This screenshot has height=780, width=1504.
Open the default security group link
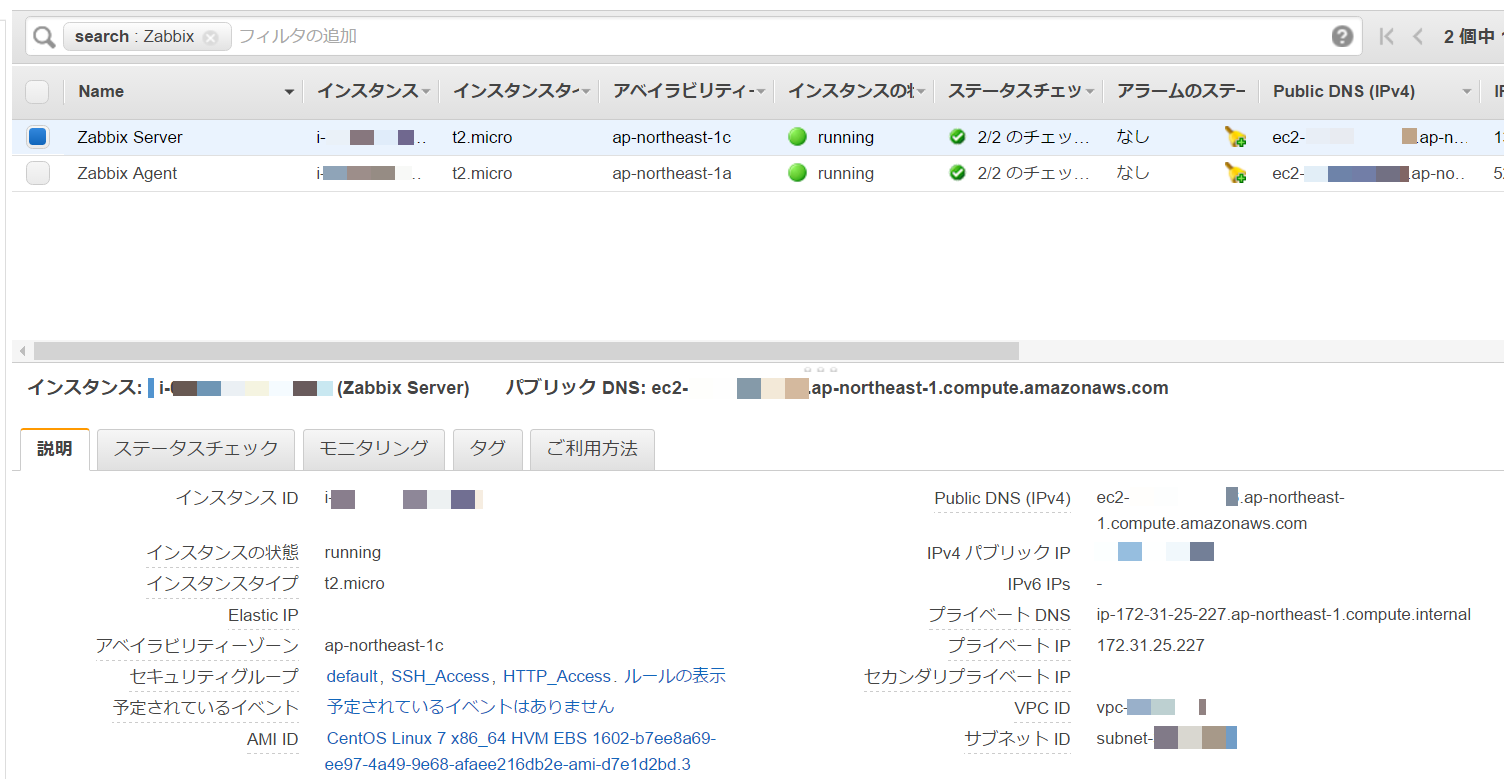(x=352, y=677)
